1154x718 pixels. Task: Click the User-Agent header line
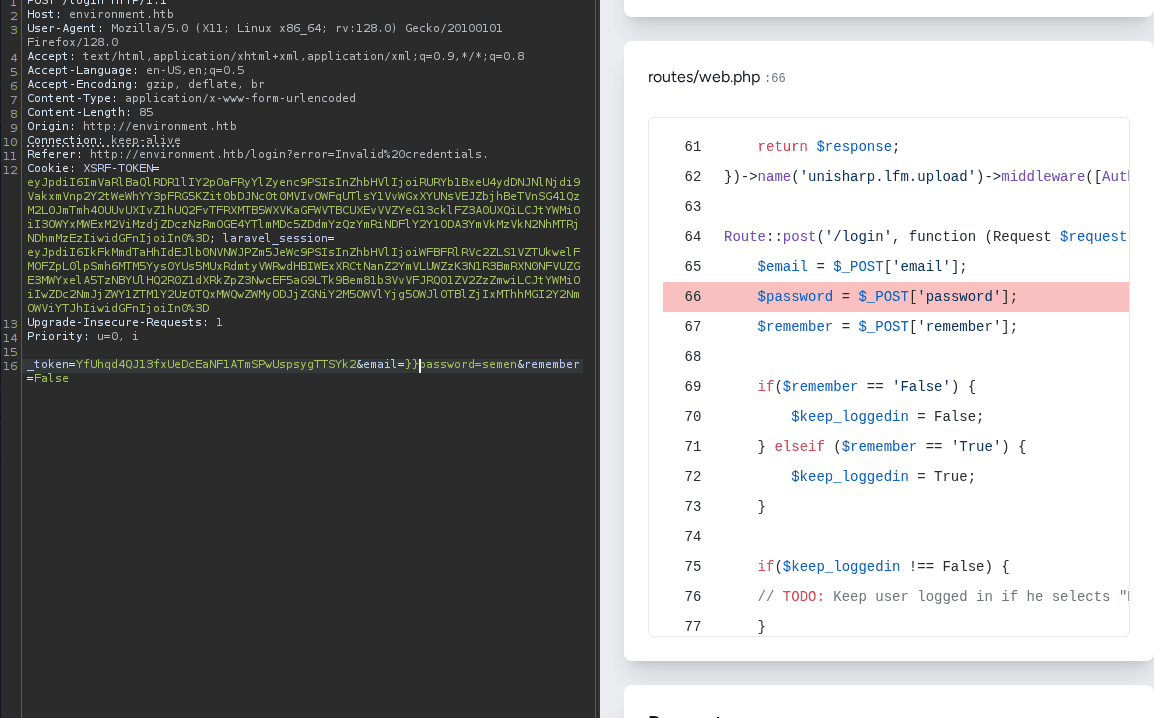click(x=265, y=35)
